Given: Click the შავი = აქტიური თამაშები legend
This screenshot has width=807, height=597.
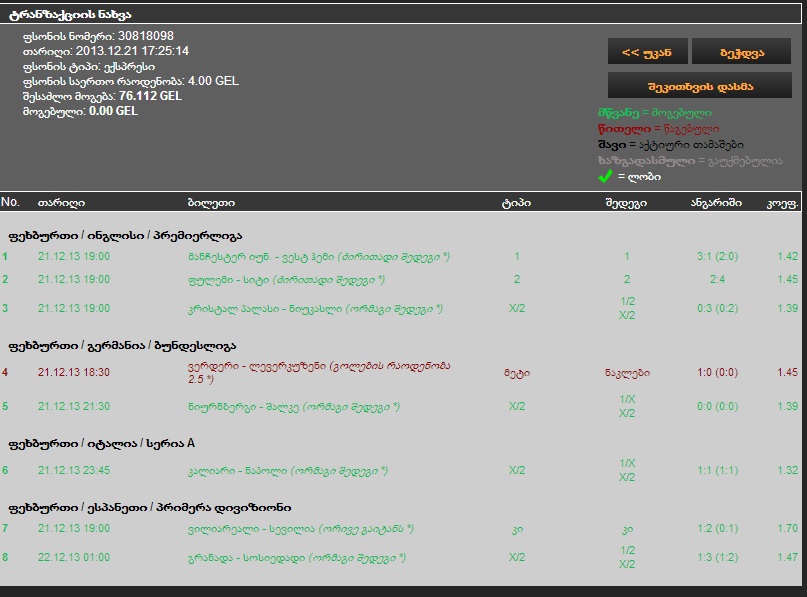Looking at the screenshot, I should (671, 145).
